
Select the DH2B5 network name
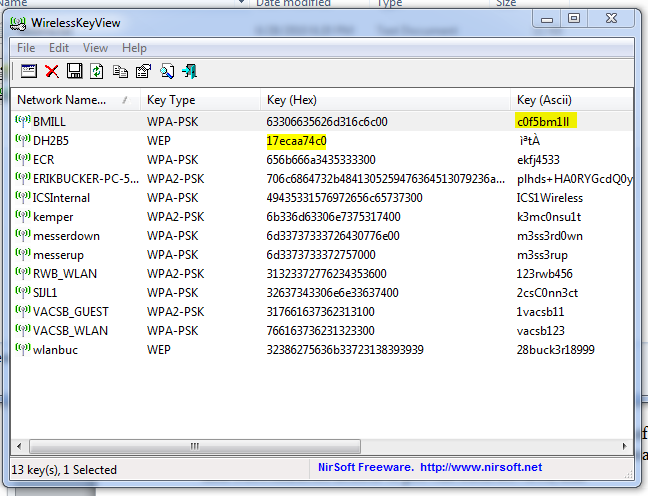pos(50,141)
